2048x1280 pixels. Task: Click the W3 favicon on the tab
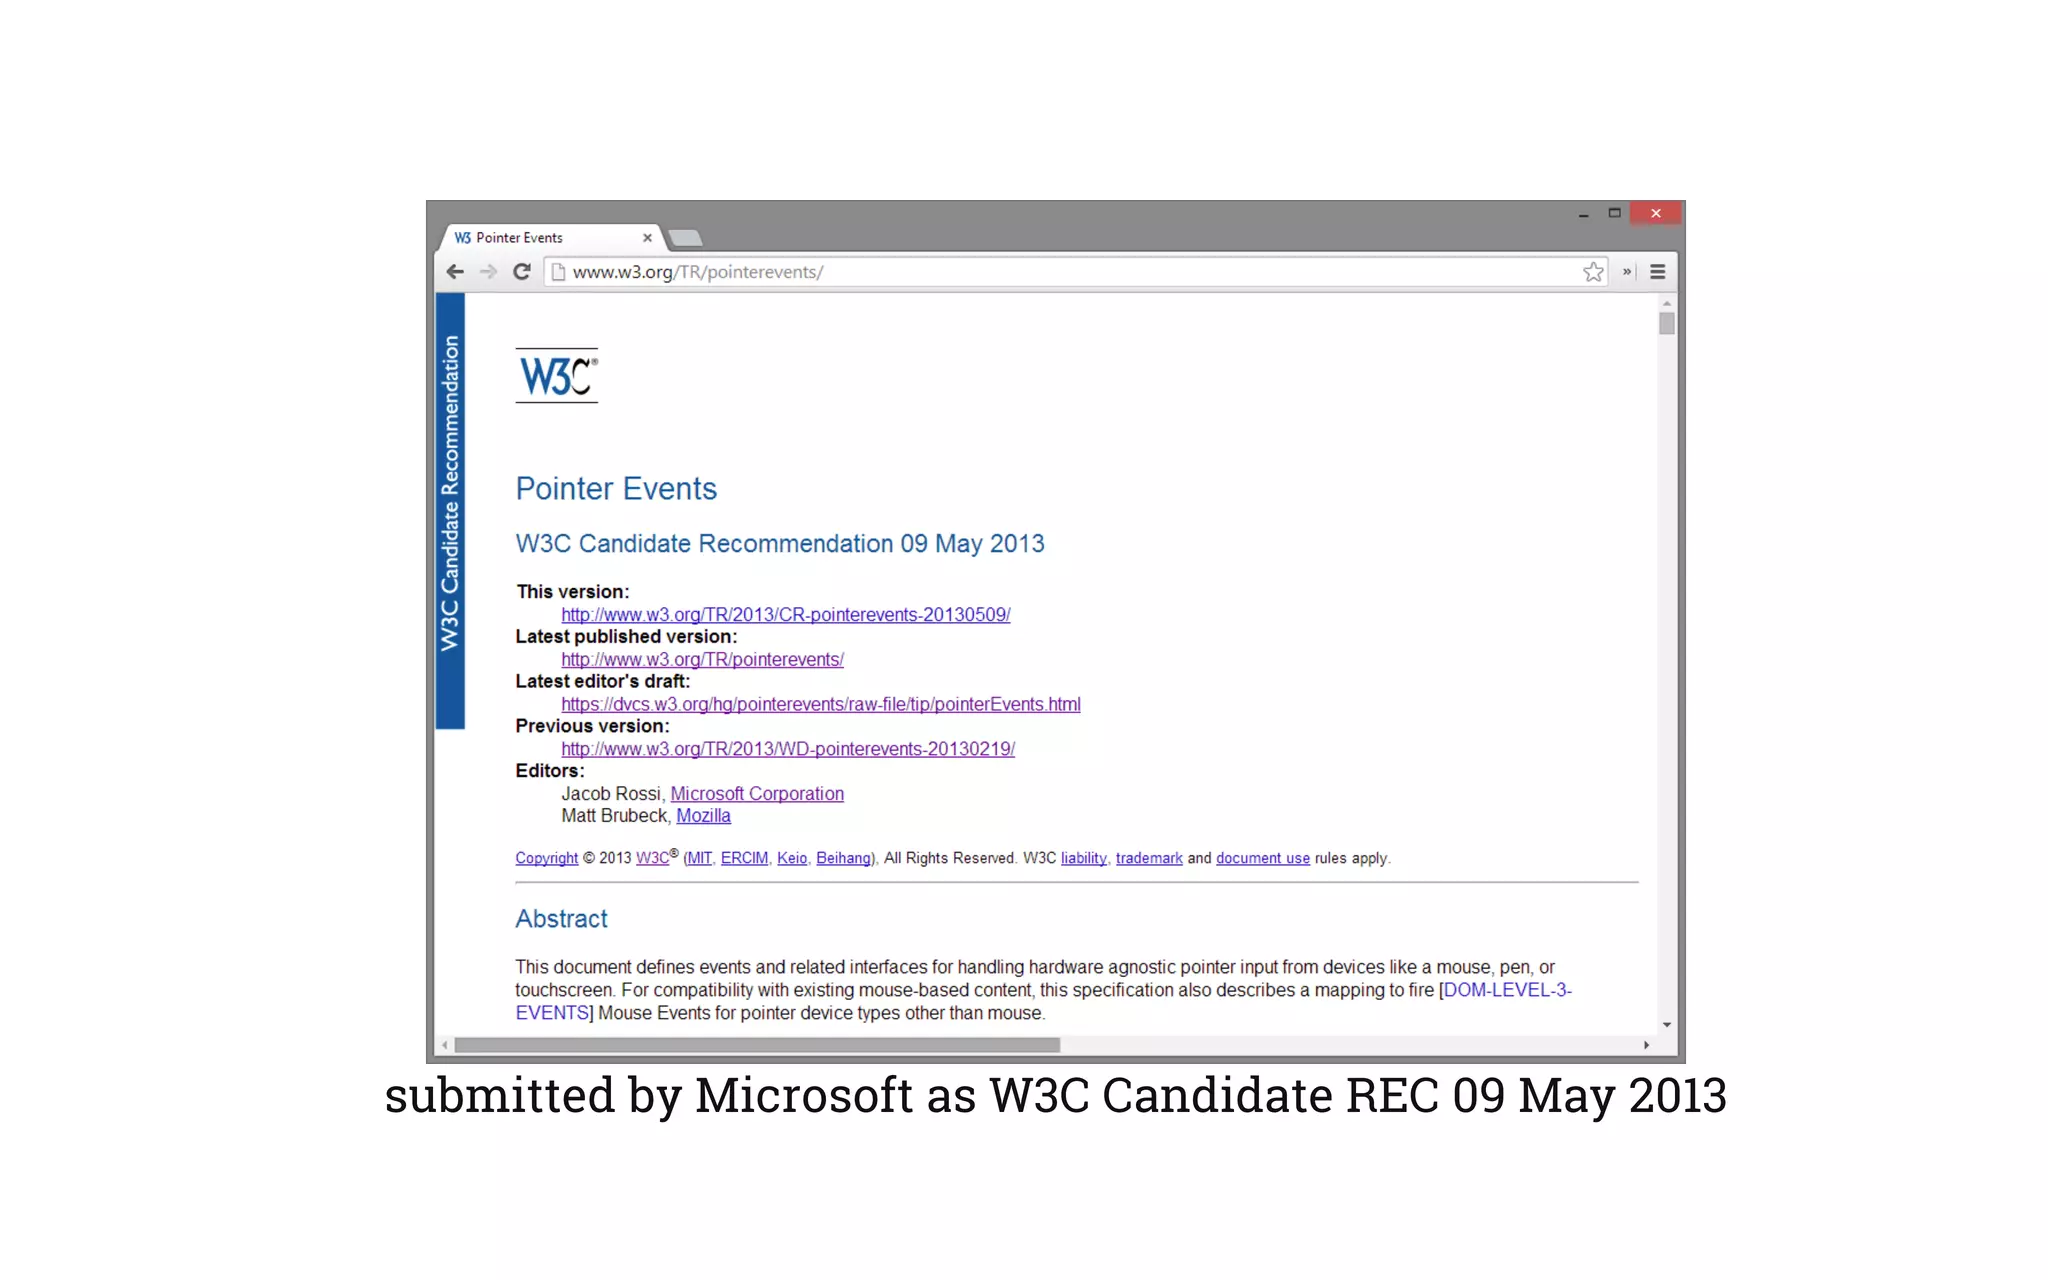462,238
